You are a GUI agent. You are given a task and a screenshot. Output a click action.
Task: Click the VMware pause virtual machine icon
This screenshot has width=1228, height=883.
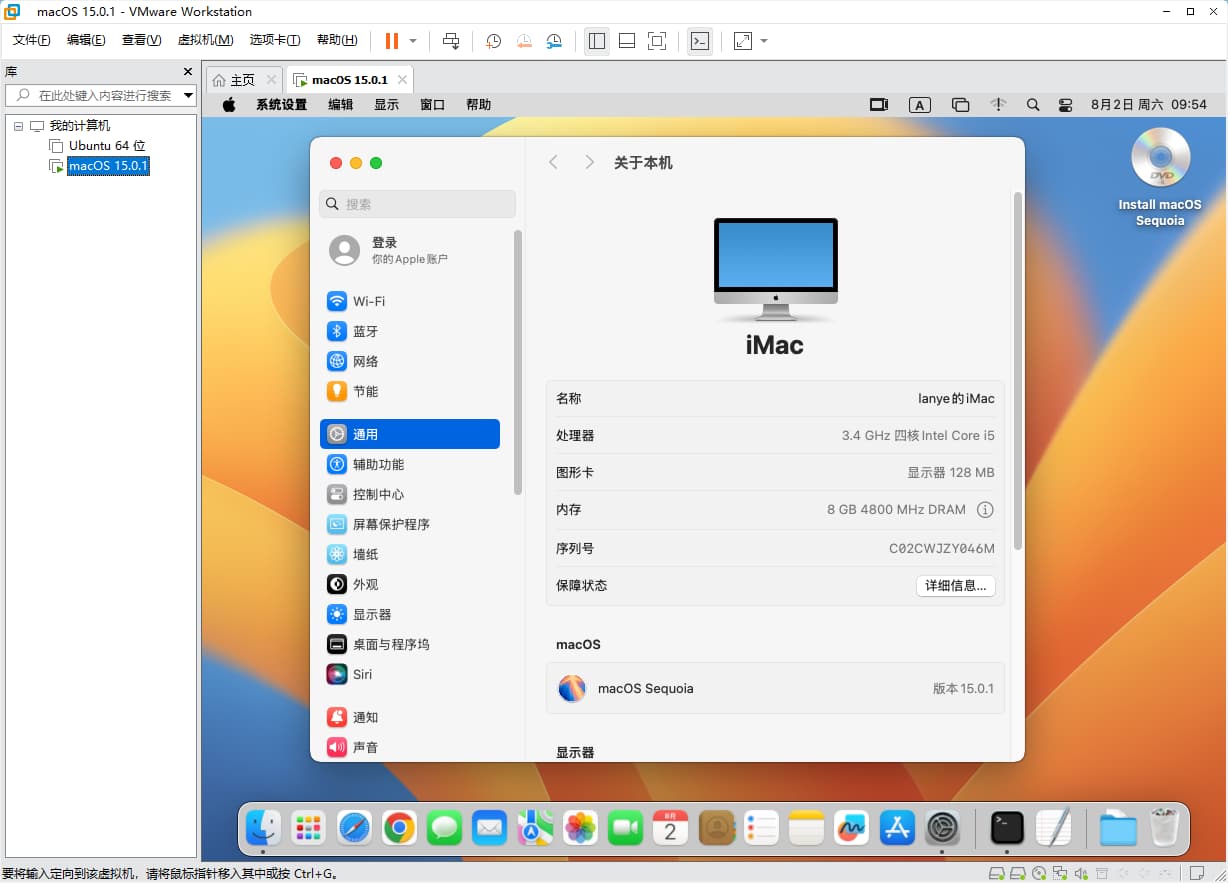point(392,41)
